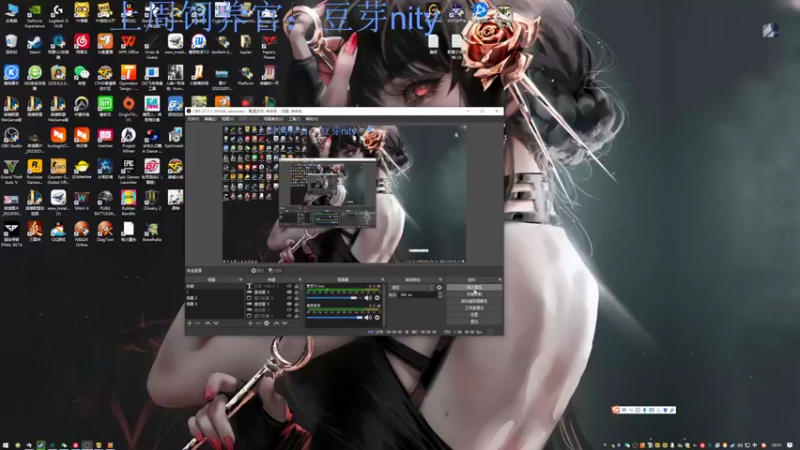The image size is (800, 450).
Task: Mute the second mixer channel speaker
Action: tap(368, 317)
